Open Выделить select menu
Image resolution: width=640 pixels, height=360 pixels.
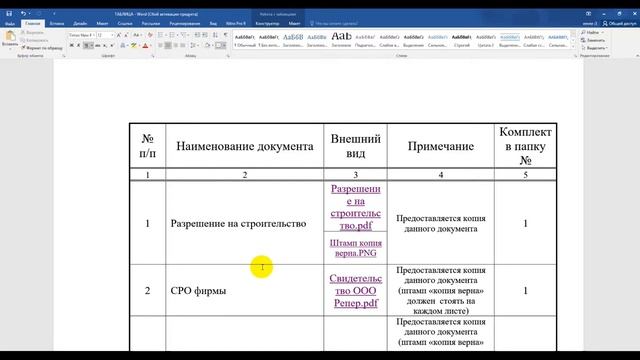[x=594, y=48]
